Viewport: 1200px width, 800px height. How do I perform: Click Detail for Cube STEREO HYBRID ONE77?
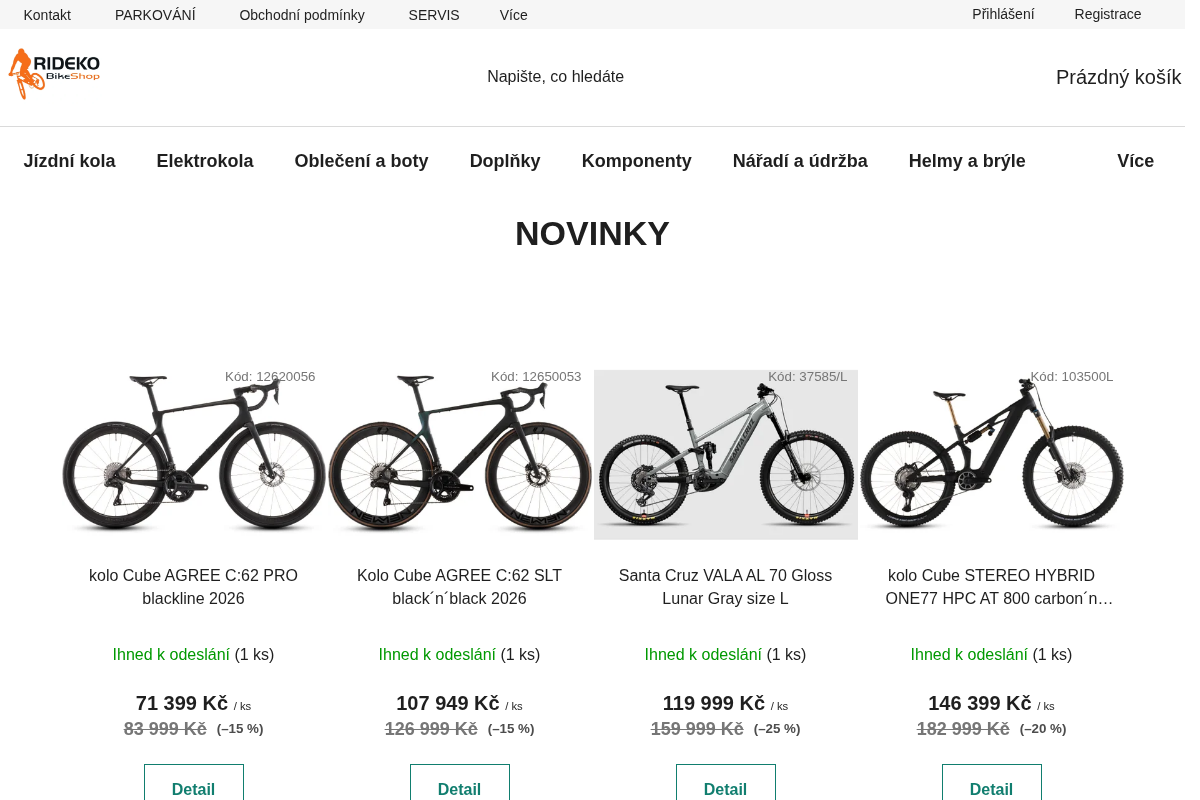tap(992, 789)
